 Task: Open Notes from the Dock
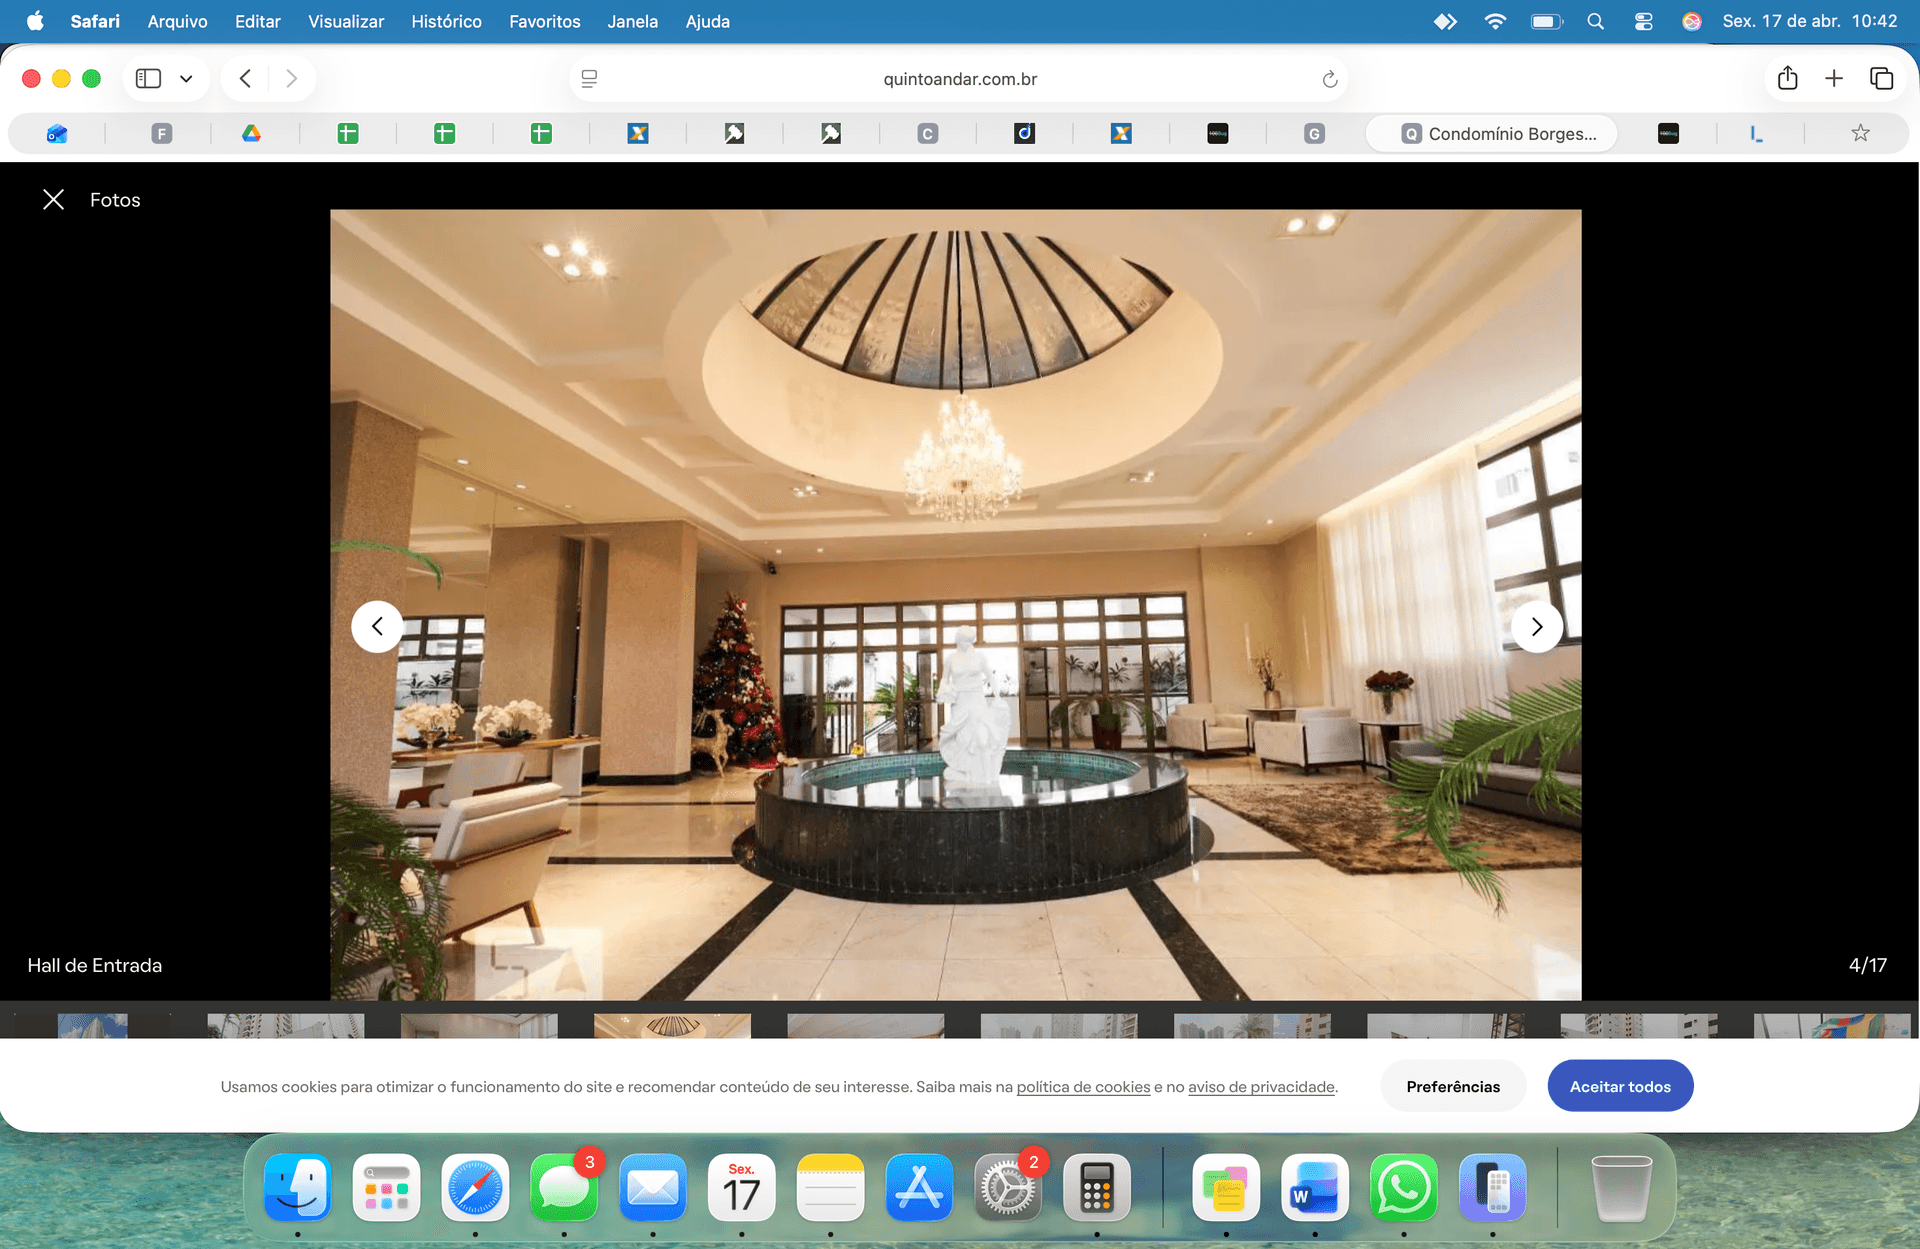point(830,1188)
